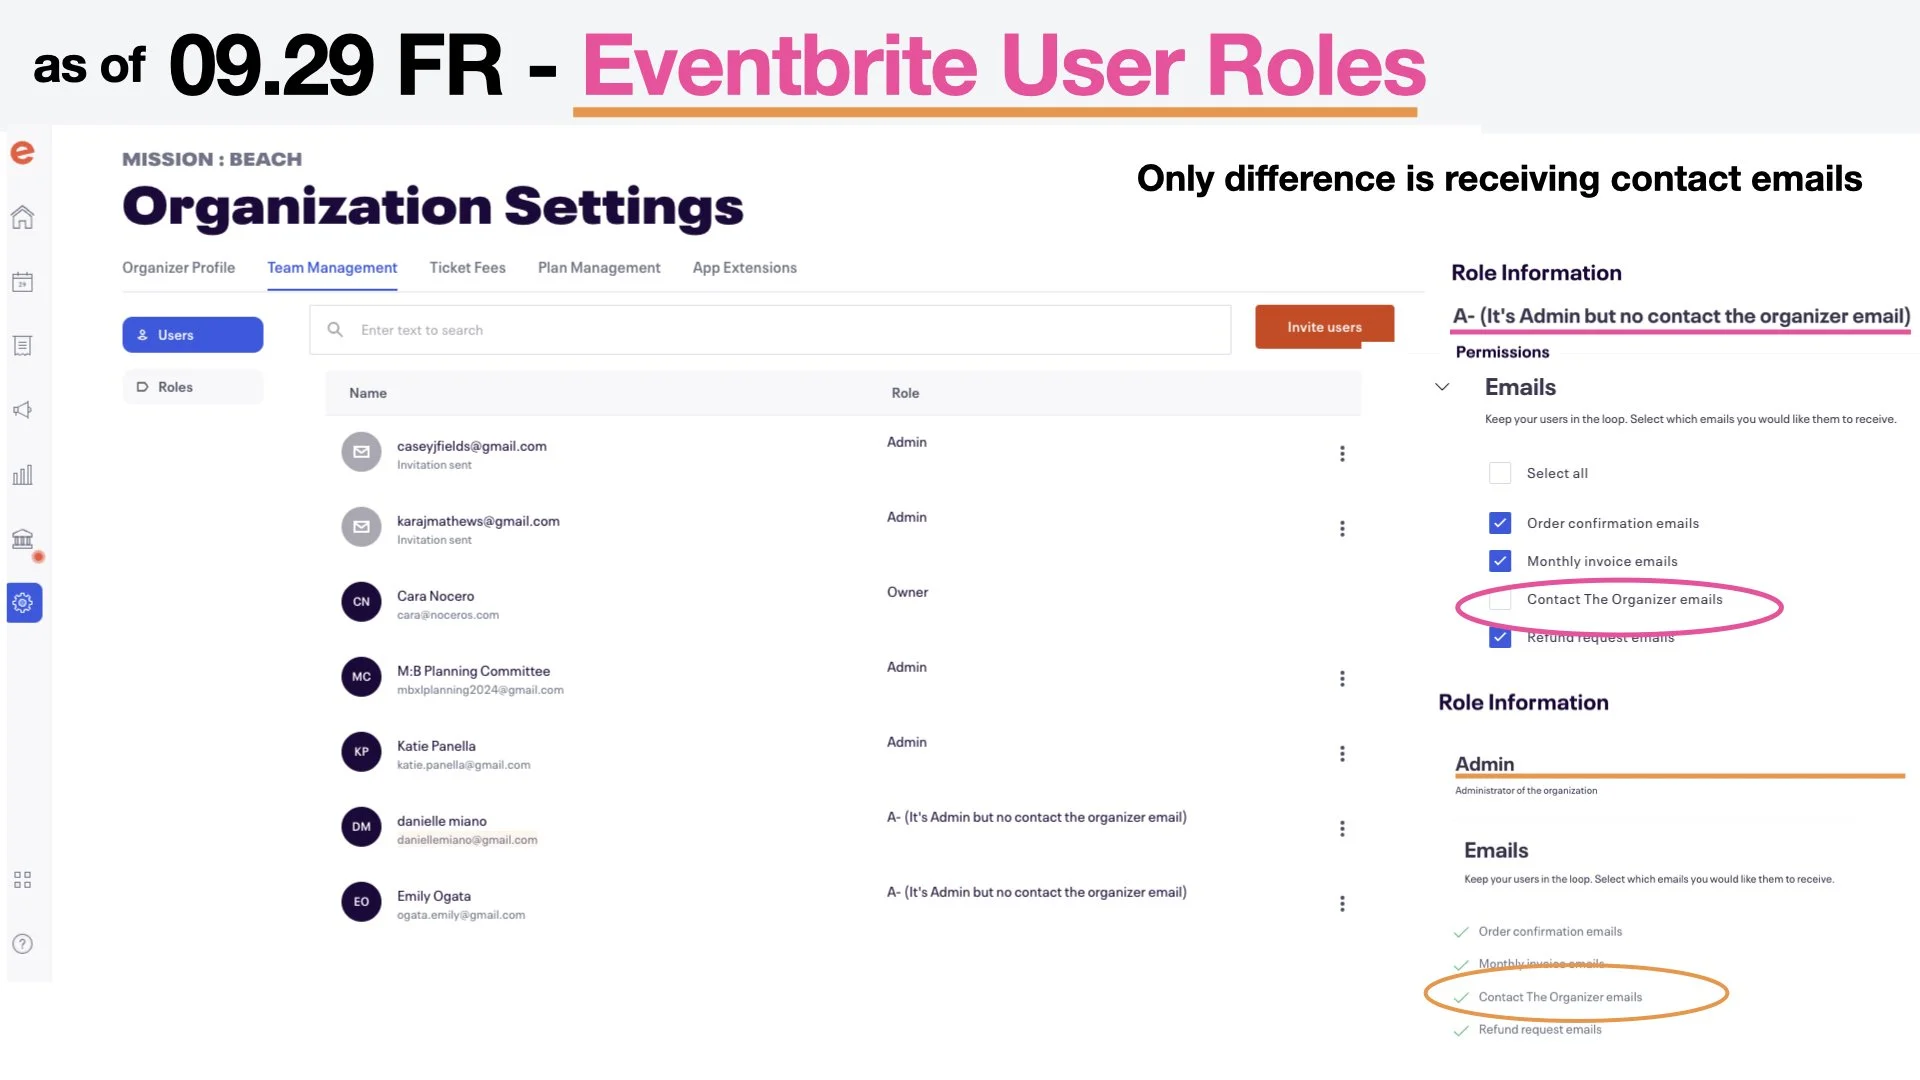
Task: Open the Orders list sidebar icon
Action: [22, 346]
